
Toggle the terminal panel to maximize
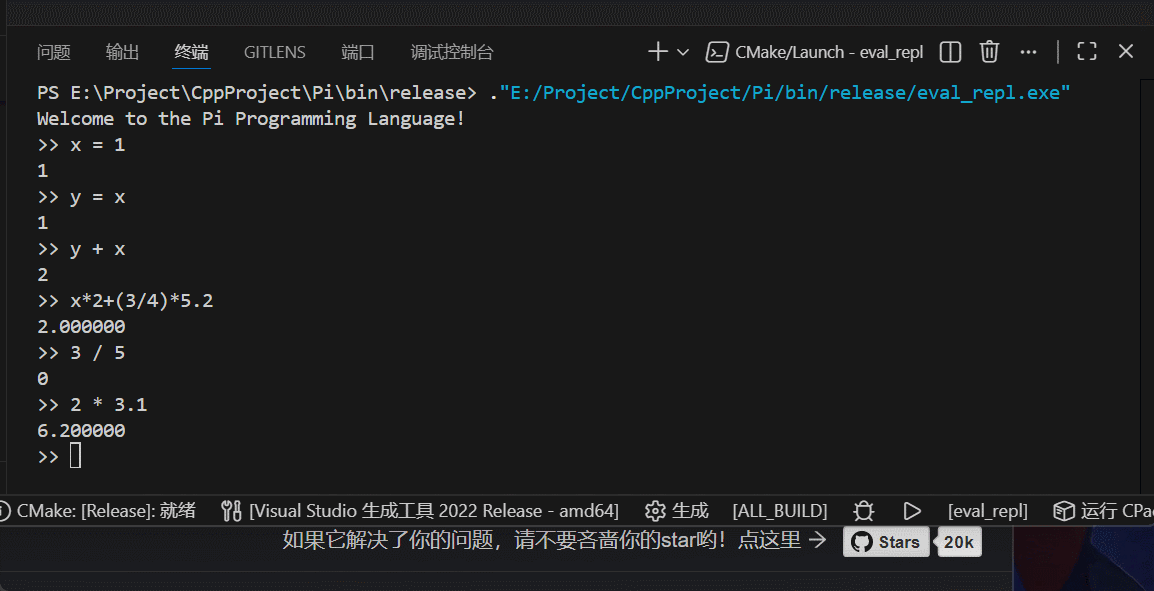1086,51
